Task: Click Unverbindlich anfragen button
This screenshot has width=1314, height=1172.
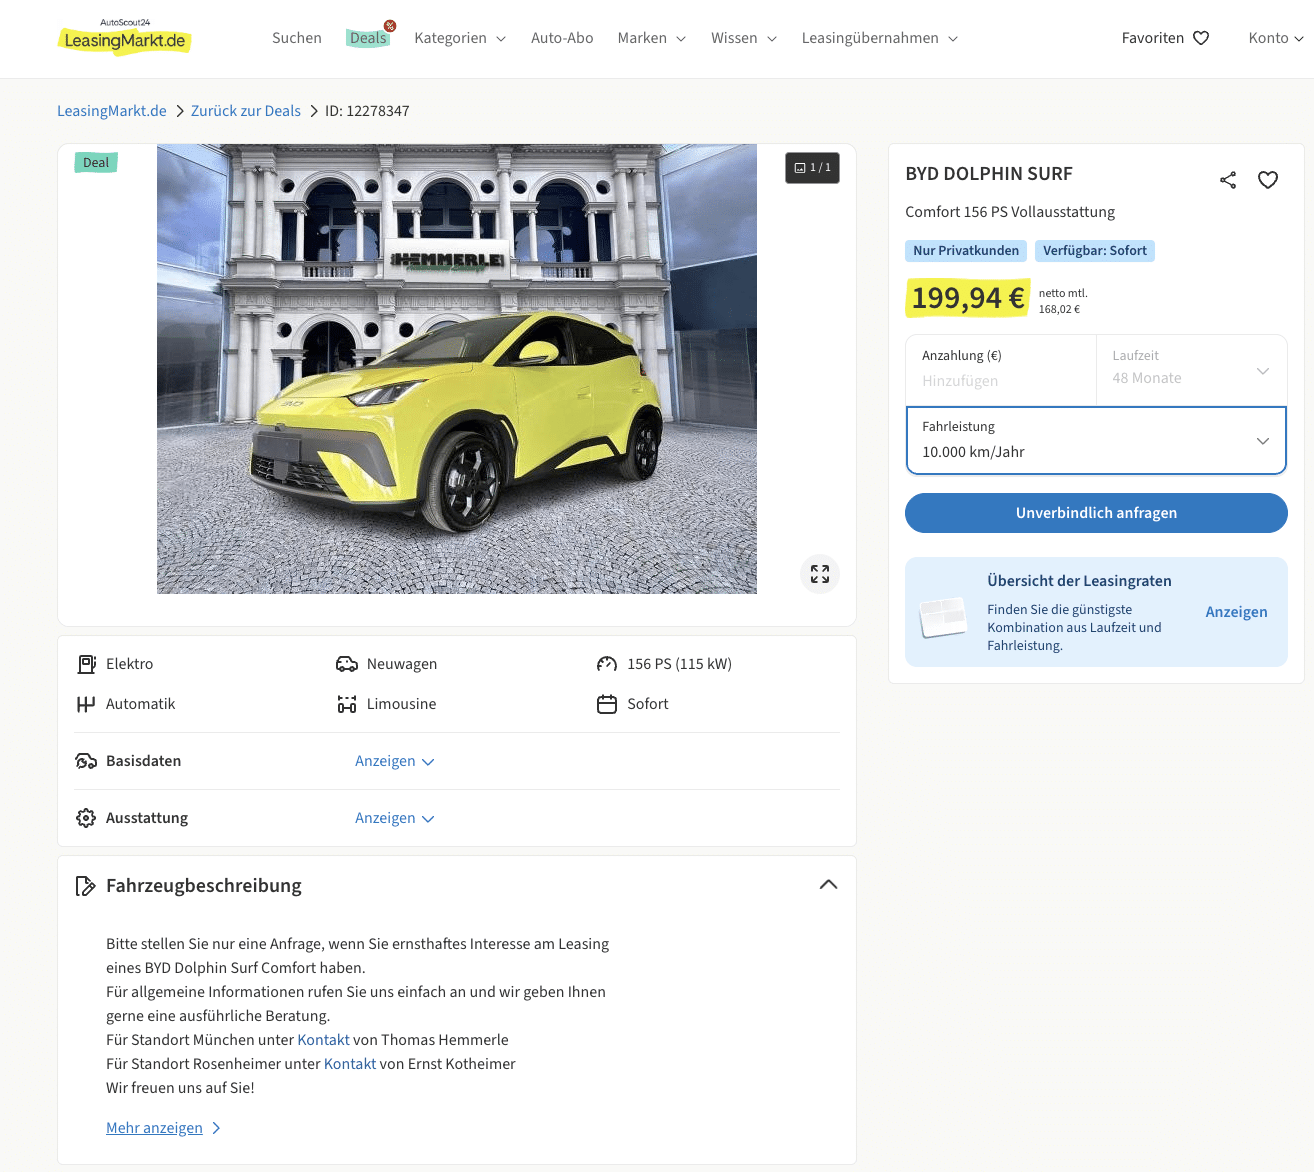Action: (1096, 513)
